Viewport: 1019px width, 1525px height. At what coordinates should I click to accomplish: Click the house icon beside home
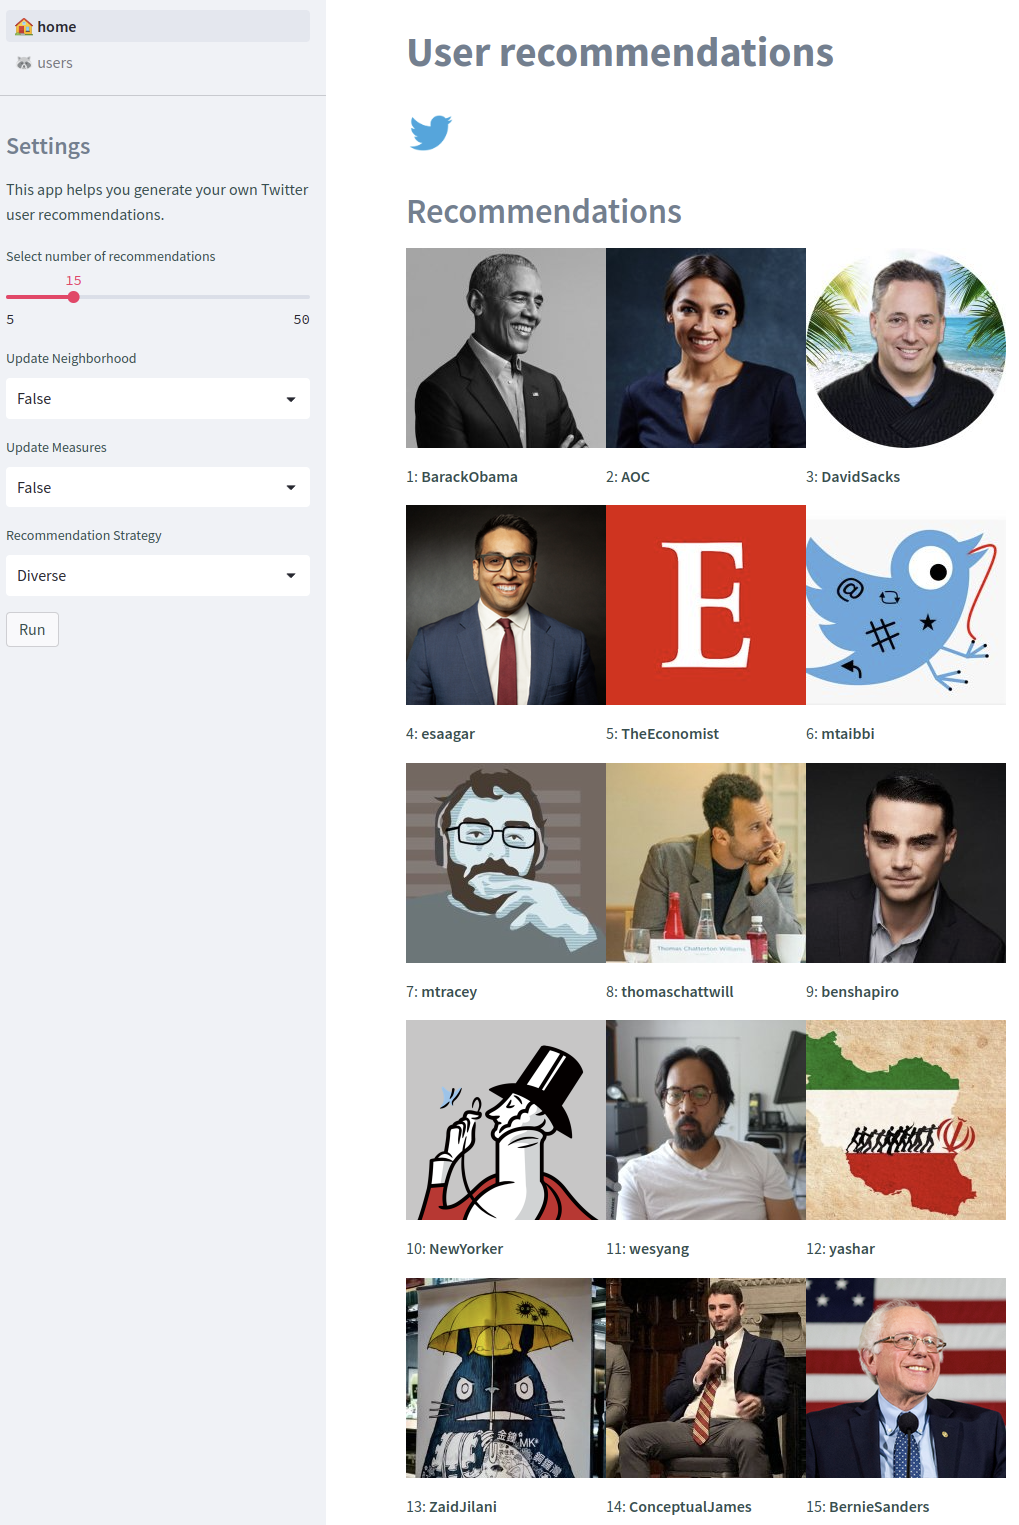coord(24,27)
